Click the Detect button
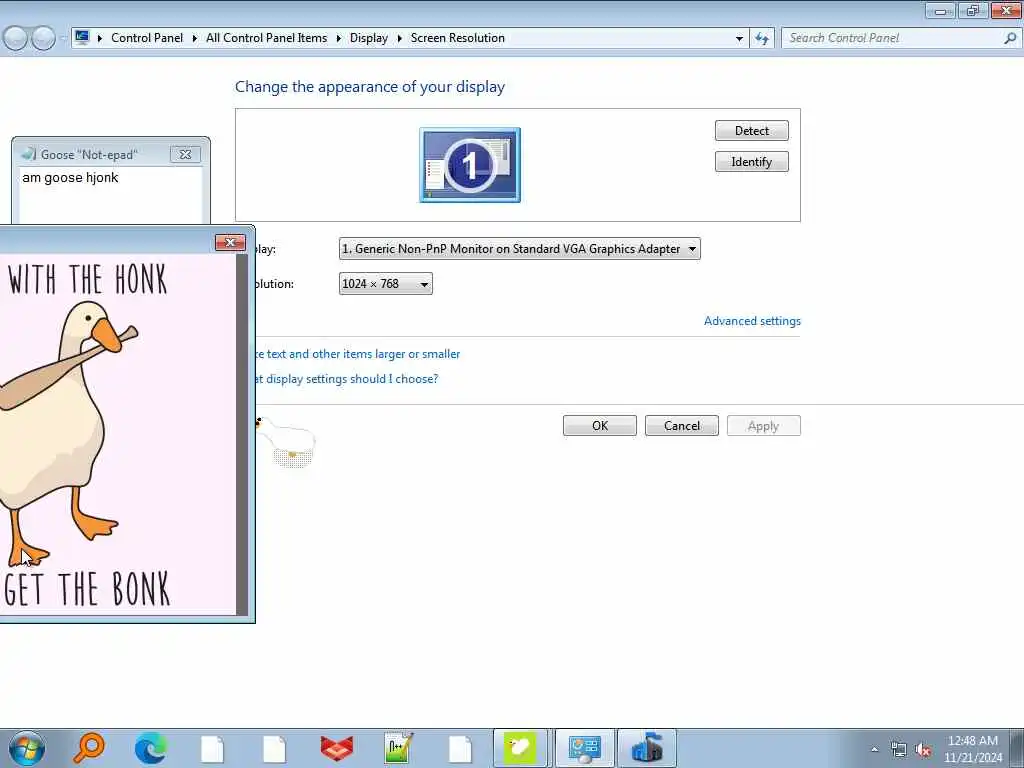The image size is (1024, 768). click(x=752, y=131)
